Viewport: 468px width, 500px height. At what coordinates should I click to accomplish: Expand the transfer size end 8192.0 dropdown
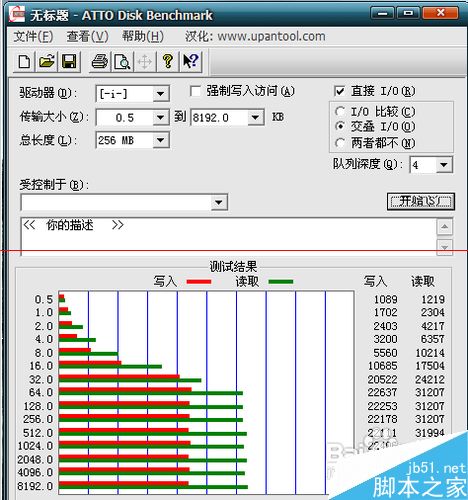click(256, 117)
